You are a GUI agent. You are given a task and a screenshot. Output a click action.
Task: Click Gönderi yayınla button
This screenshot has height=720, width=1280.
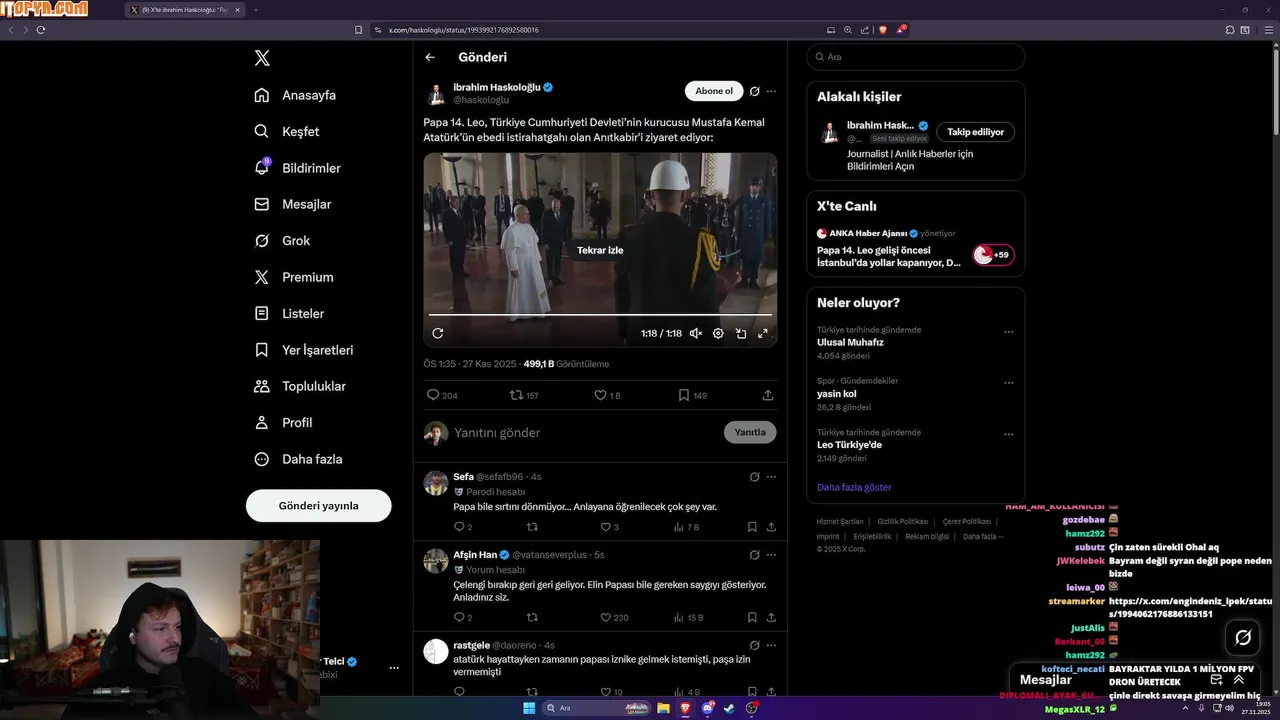(318, 506)
